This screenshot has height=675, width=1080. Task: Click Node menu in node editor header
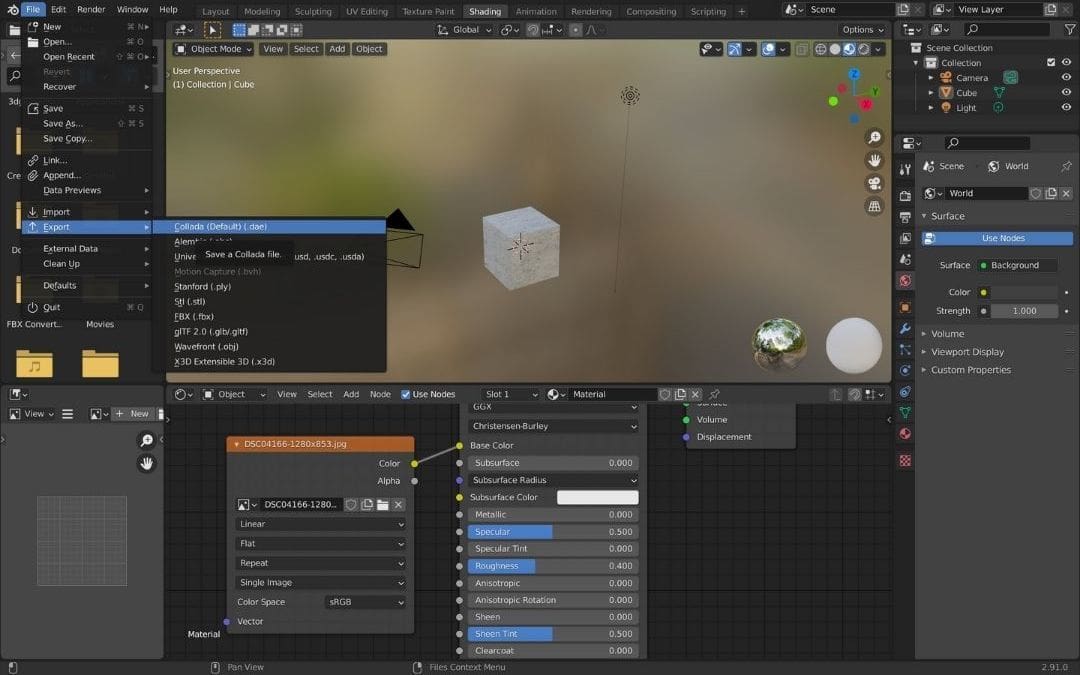pos(380,395)
